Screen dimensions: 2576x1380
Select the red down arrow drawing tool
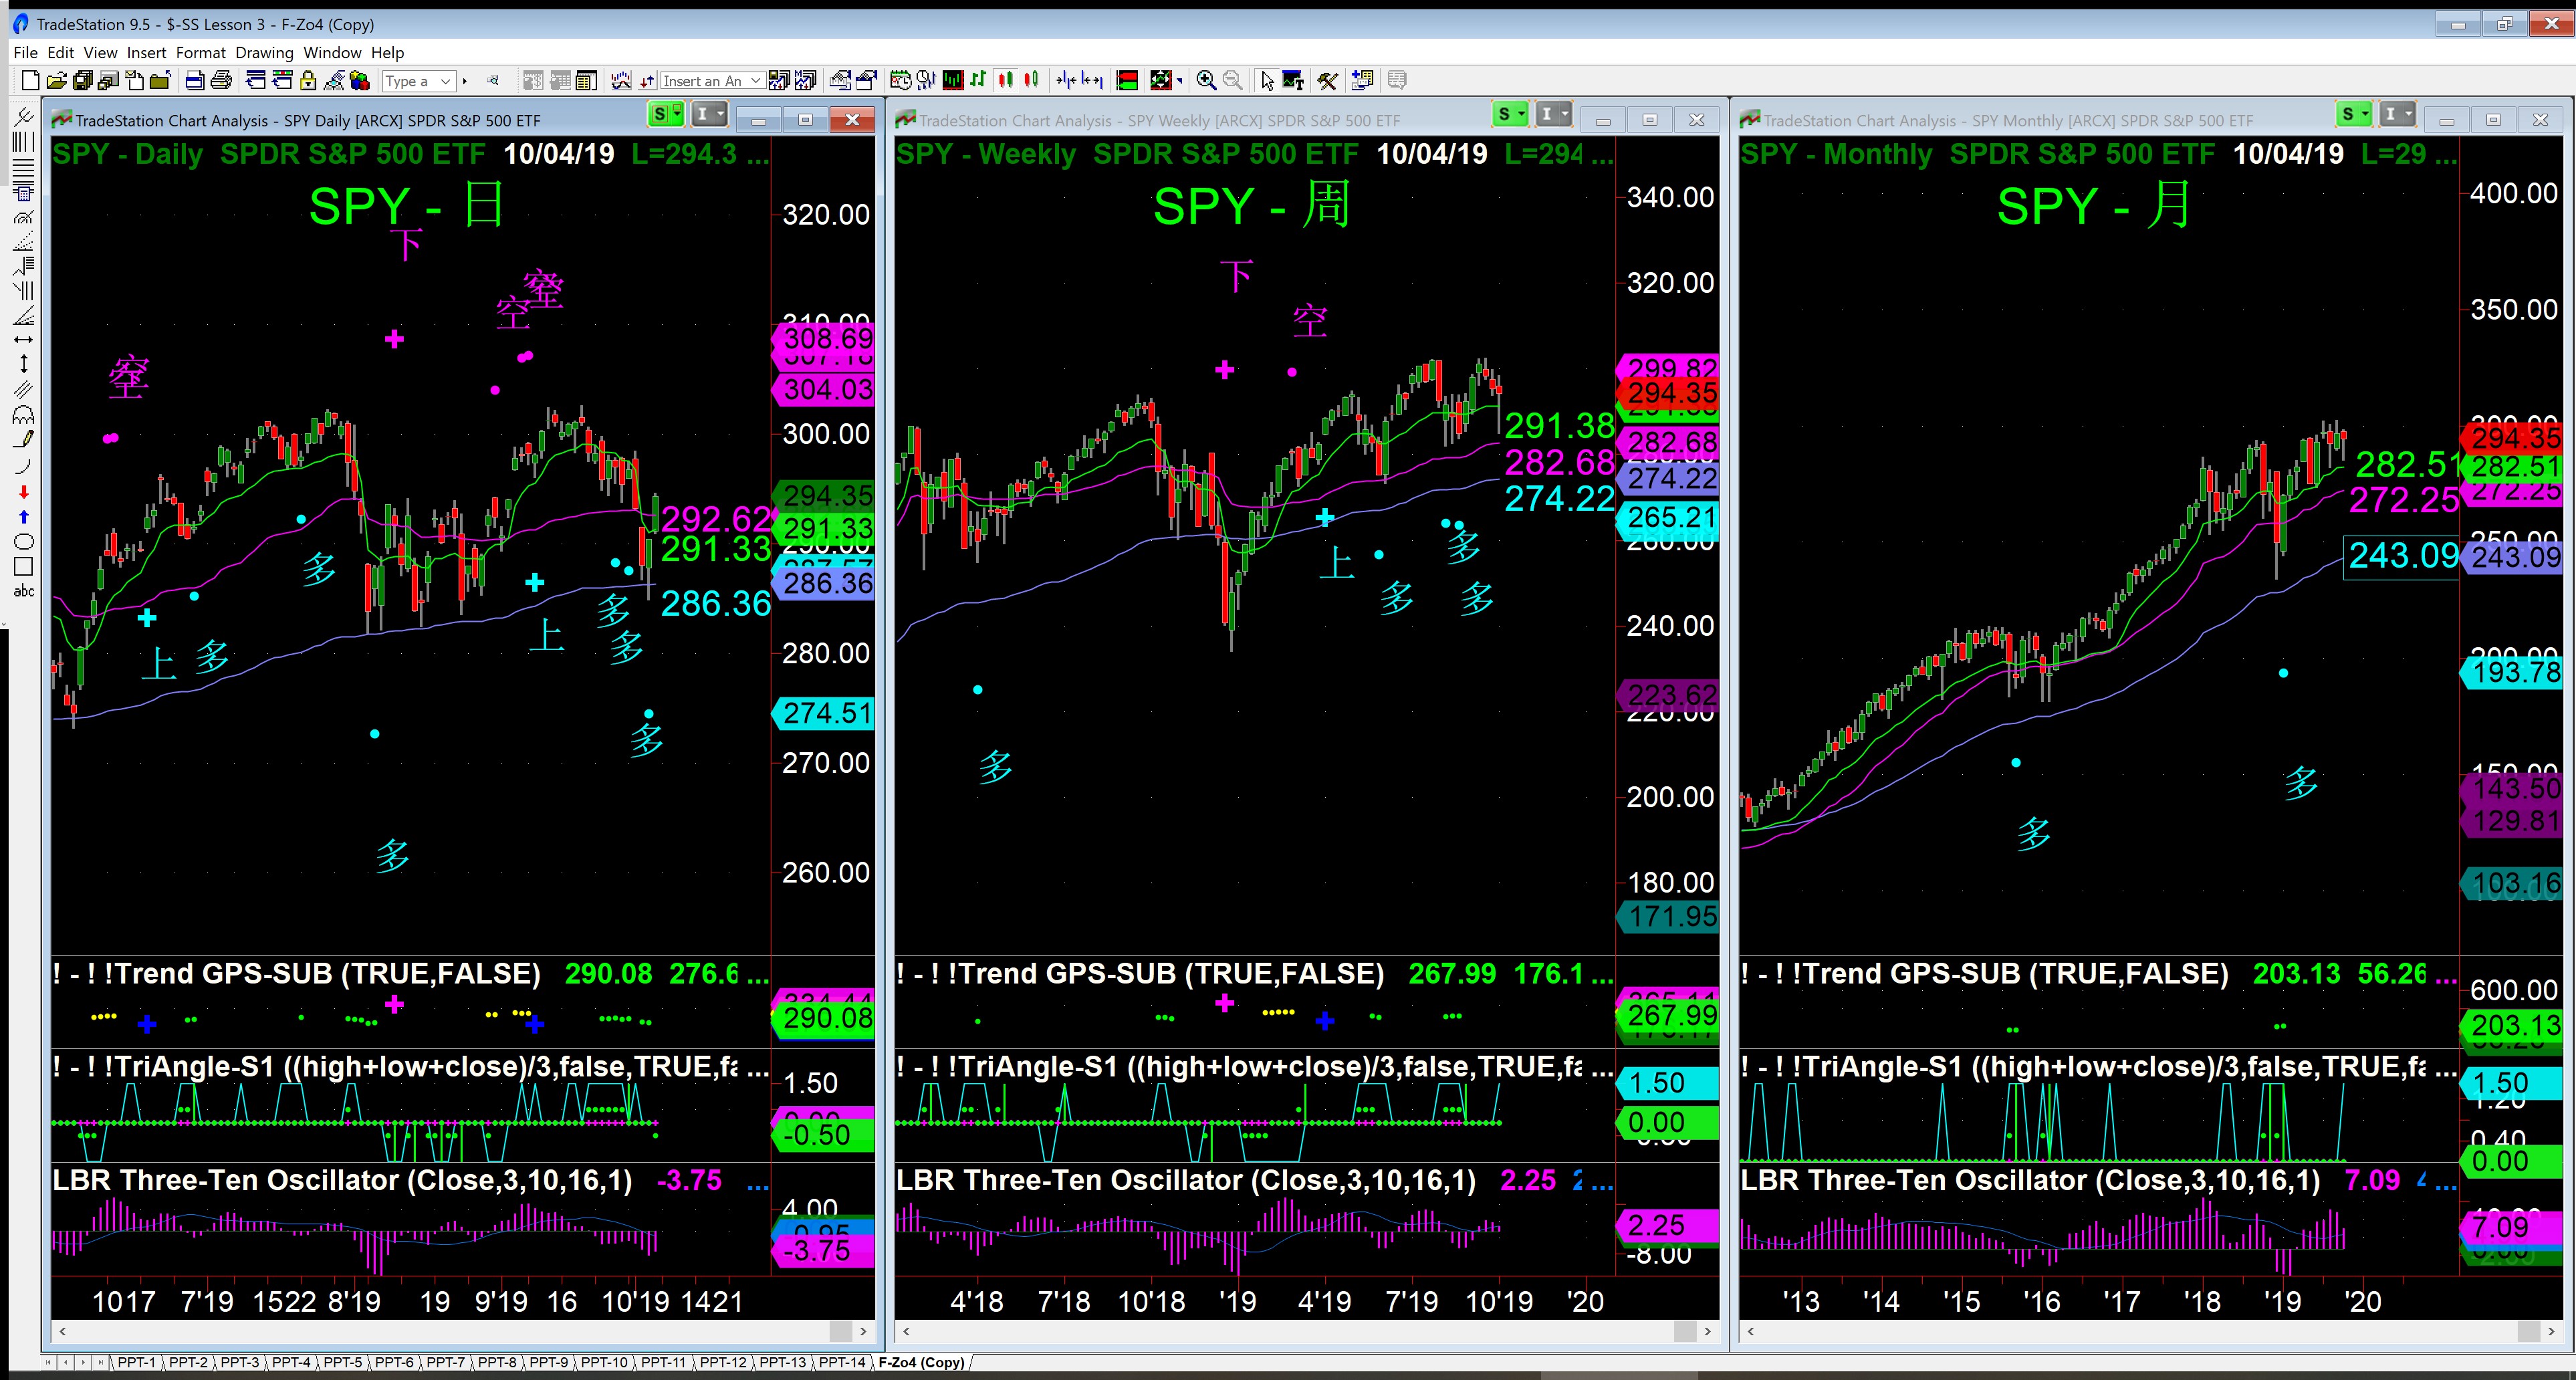click(x=24, y=492)
